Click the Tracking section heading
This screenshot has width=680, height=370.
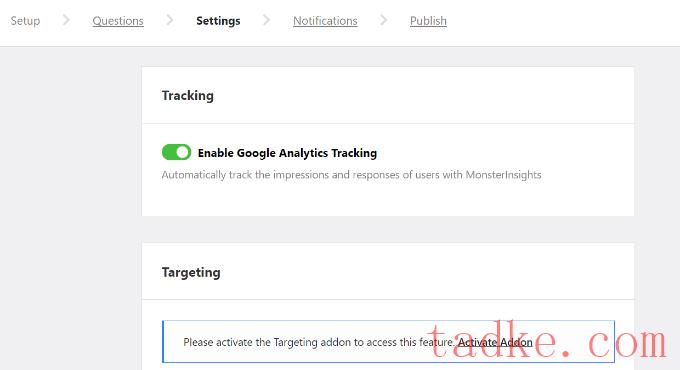coord(187,95)
